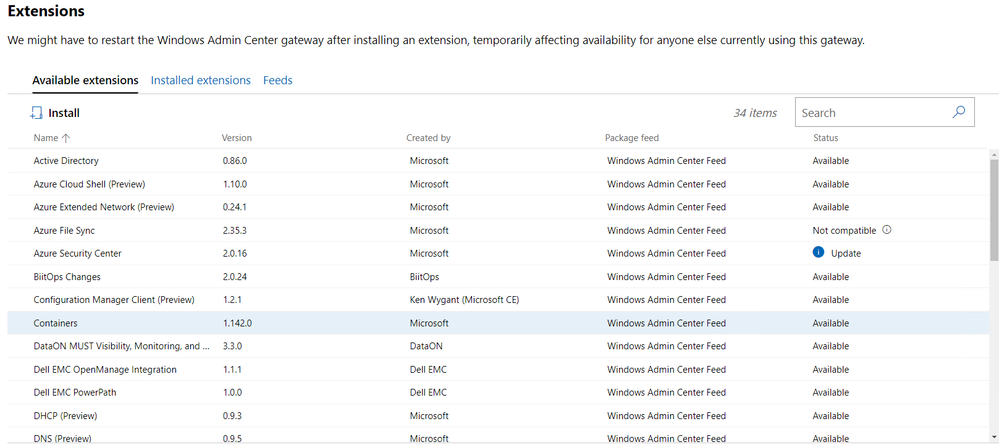Select Dell EMC OpenManage Integration row
Screen dimensions: 999x444
[498, 369]
